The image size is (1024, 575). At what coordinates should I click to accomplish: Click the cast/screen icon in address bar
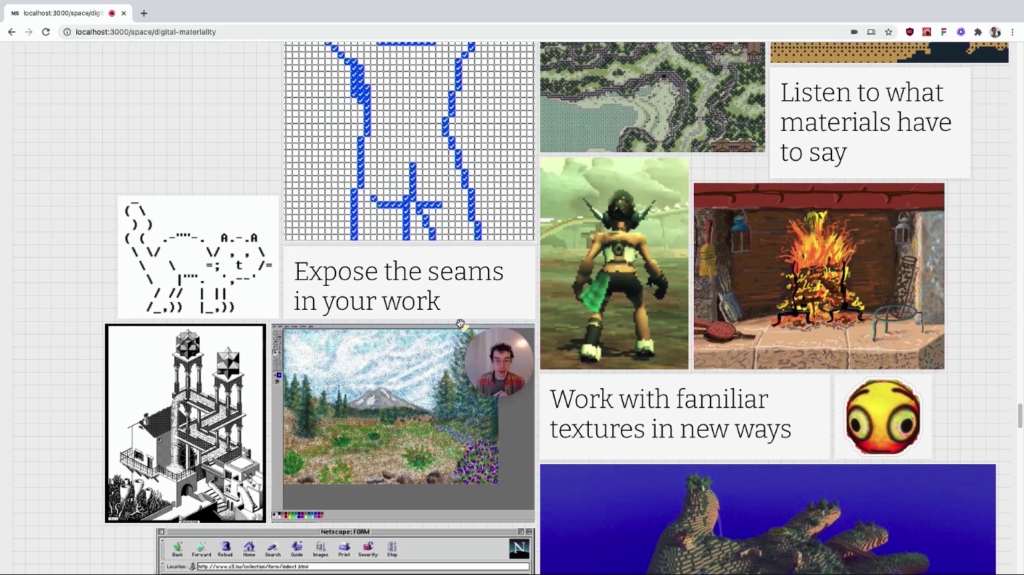(x=871, y=31)
